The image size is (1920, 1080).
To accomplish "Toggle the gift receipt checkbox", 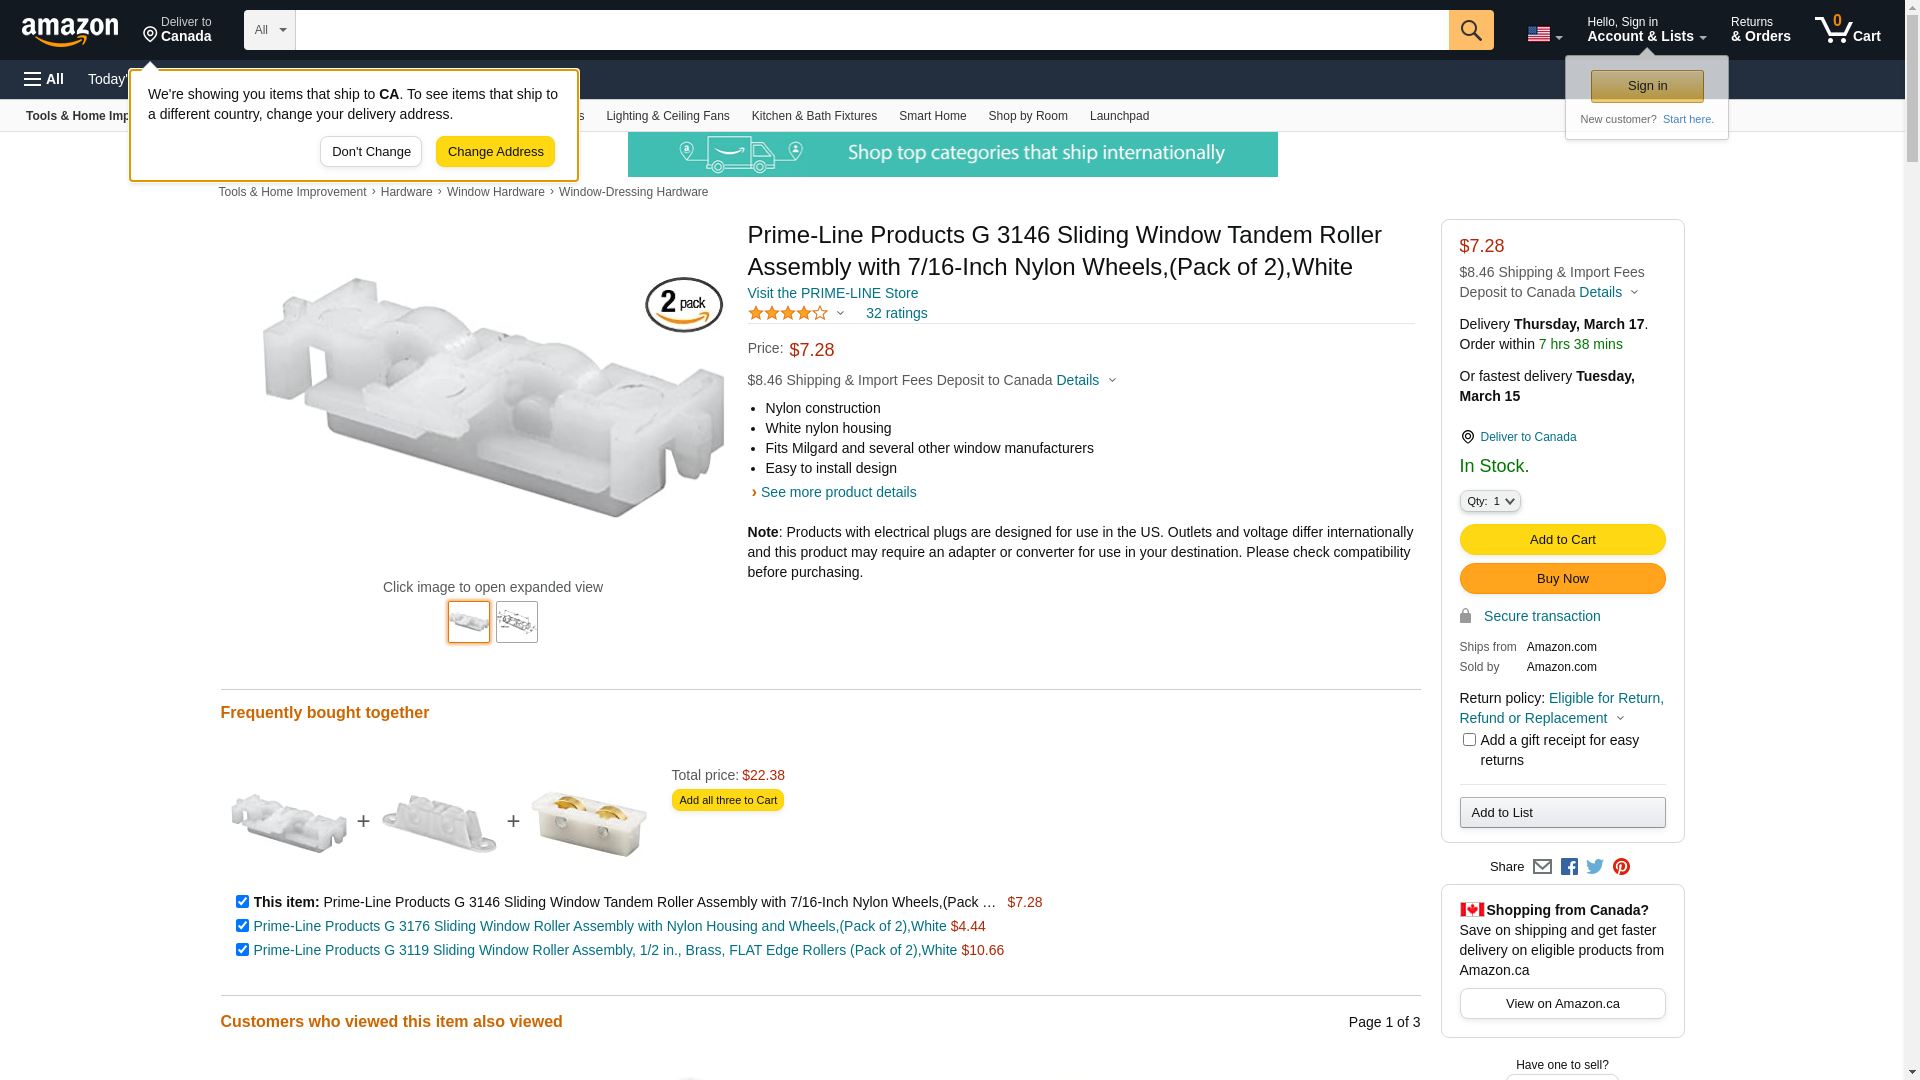I will (x=1469, y=740).
